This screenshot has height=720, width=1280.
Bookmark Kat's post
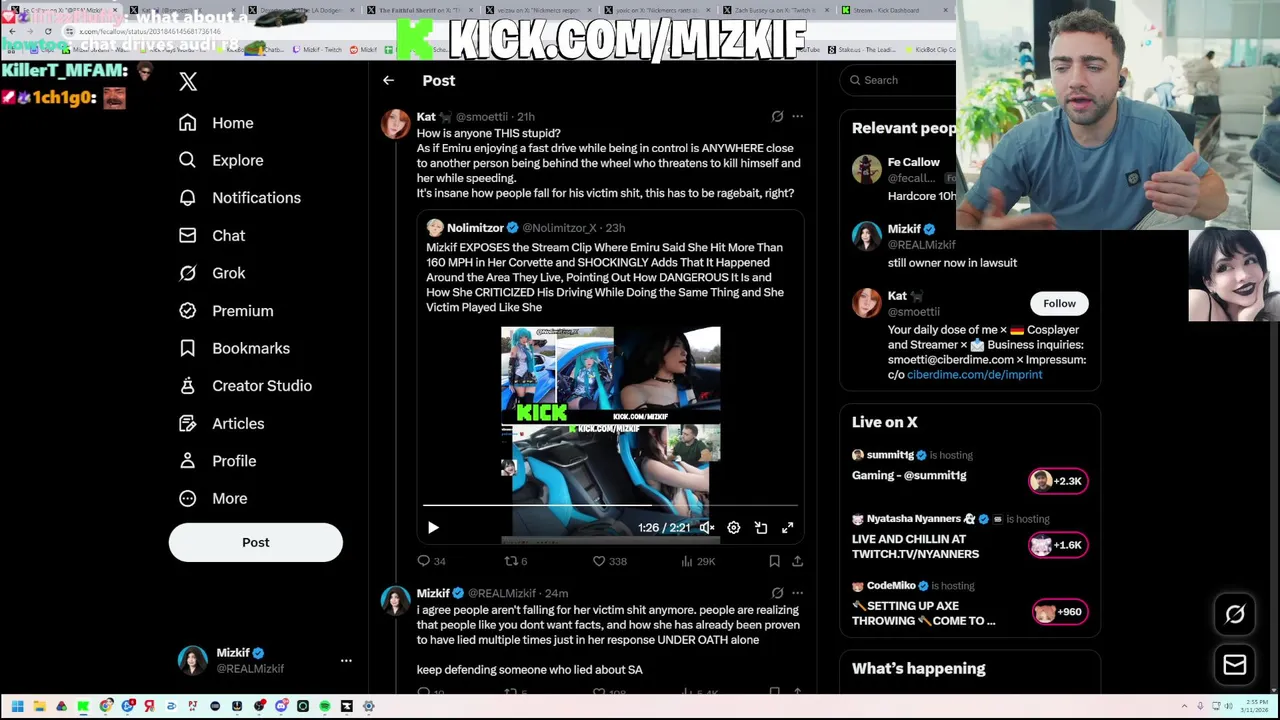(x=774, y=561)
